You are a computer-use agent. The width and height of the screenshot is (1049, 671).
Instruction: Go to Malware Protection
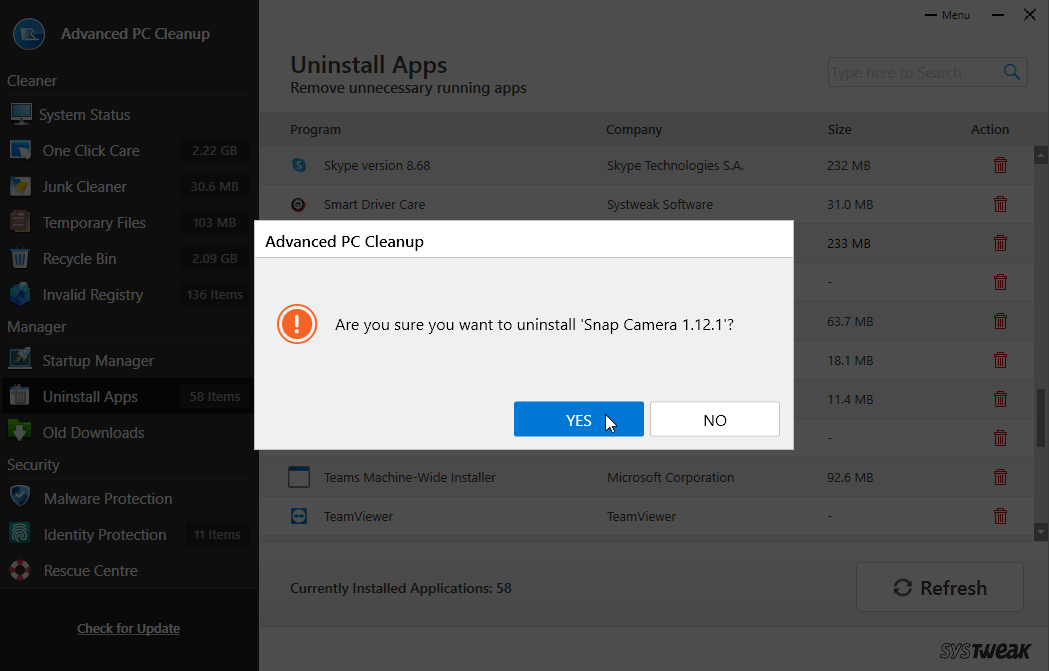click(107, 499)
